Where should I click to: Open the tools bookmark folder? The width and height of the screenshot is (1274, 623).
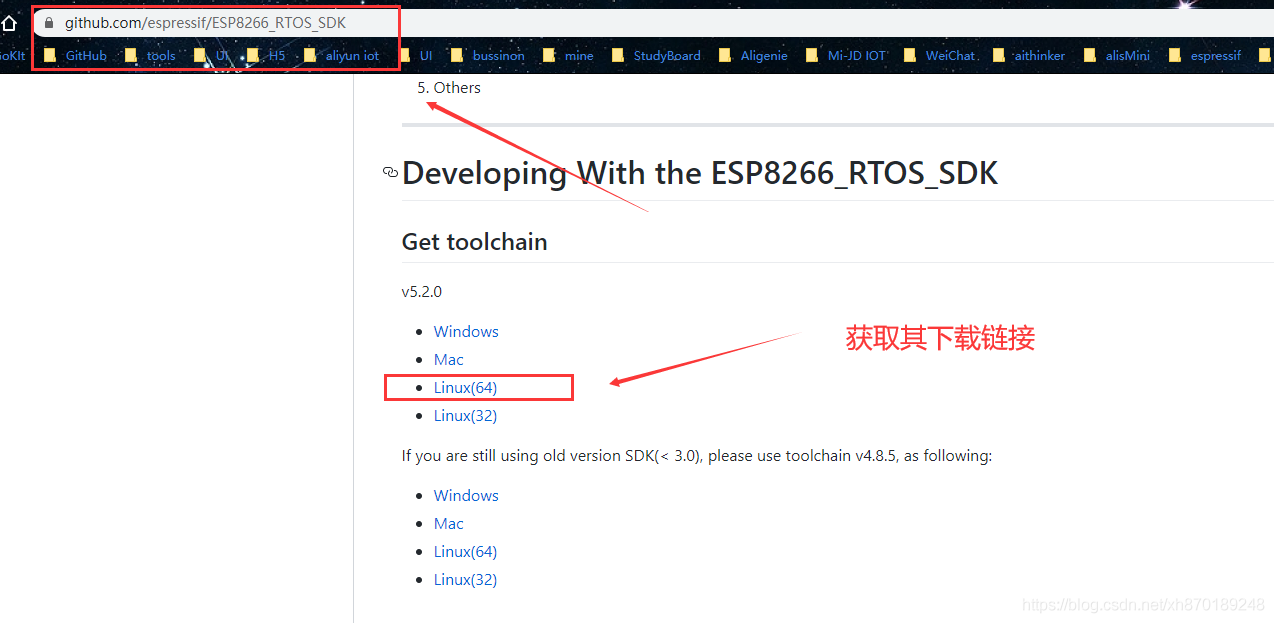tap(150, 56)
